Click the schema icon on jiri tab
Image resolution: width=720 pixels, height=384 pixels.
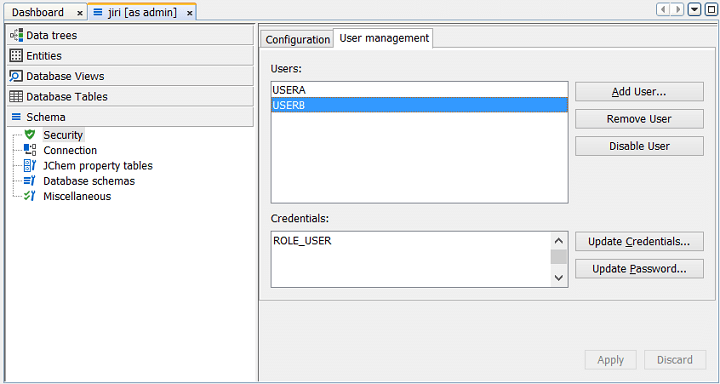click(x=98, y=12)
